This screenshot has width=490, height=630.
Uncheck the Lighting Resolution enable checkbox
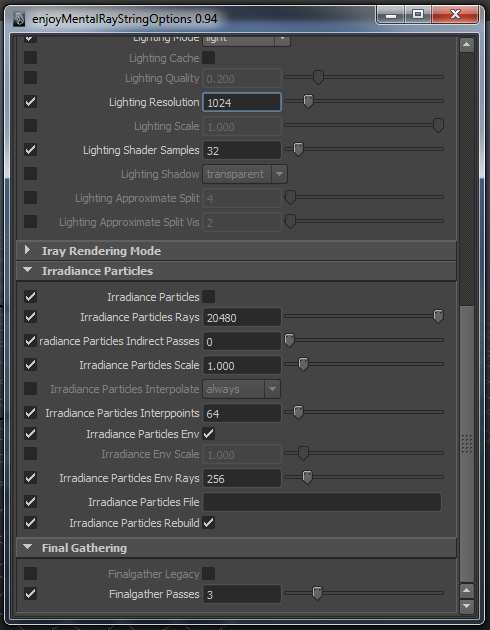coord(31,102)
